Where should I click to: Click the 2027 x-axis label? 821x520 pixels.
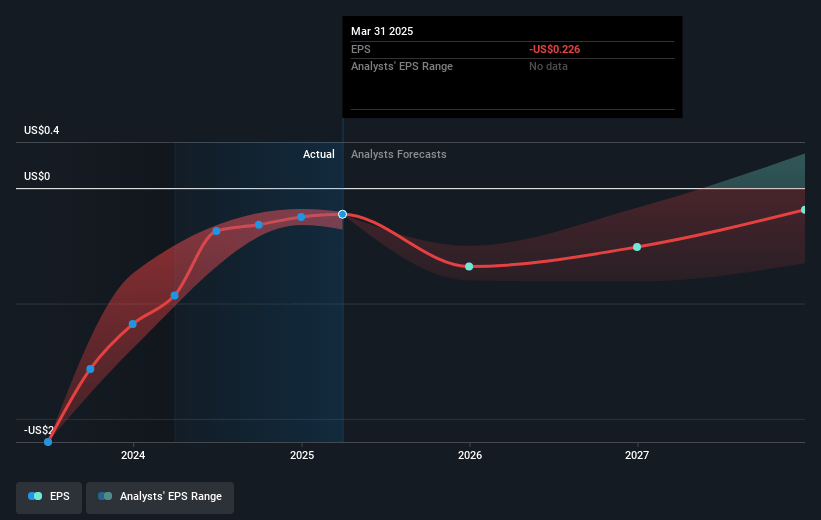point(637,455)
